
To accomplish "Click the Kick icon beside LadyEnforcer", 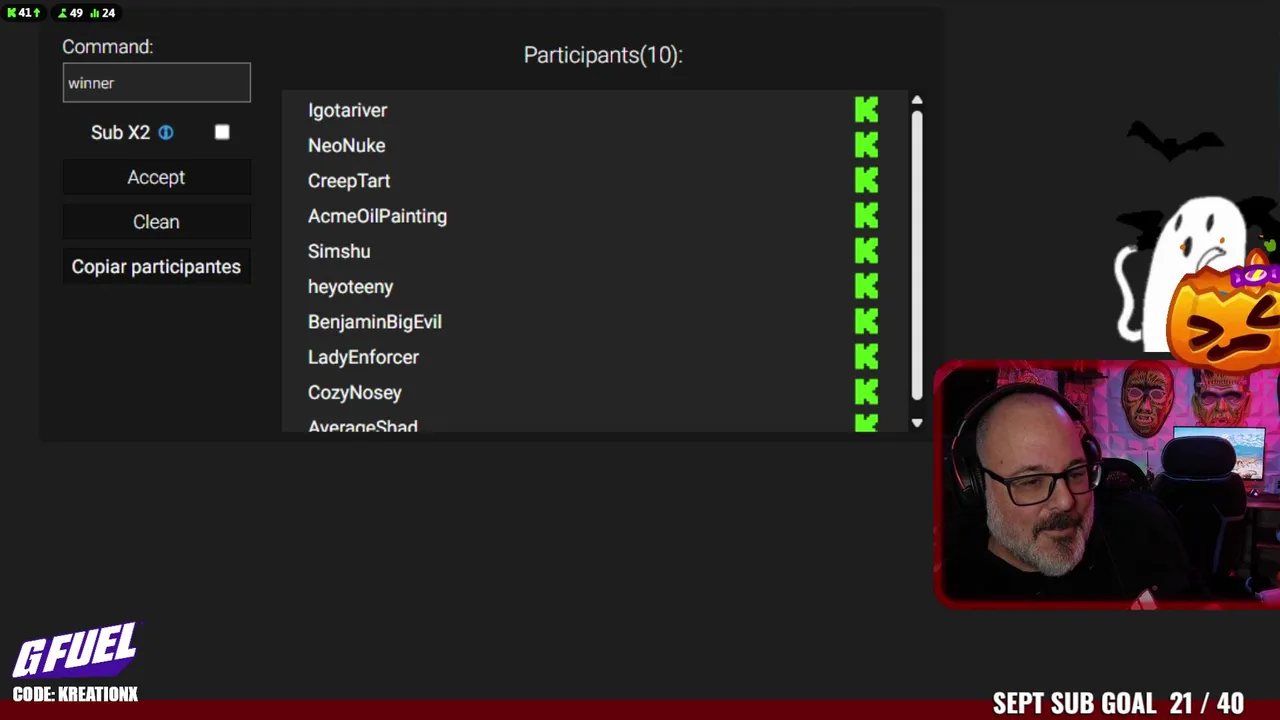I will point(866,357).
